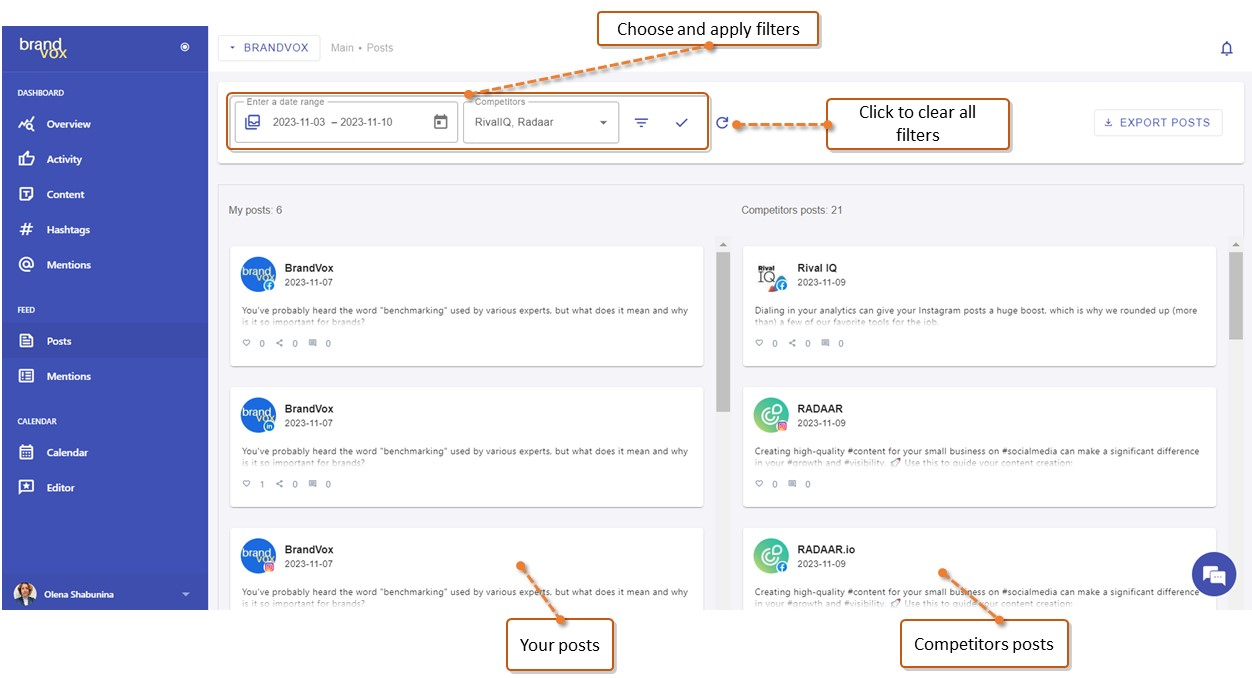The height and width of the screenshot is (678, 1252).
Task: Click the RADAAR Instagram post avatar
Action: tap(771, 415)
